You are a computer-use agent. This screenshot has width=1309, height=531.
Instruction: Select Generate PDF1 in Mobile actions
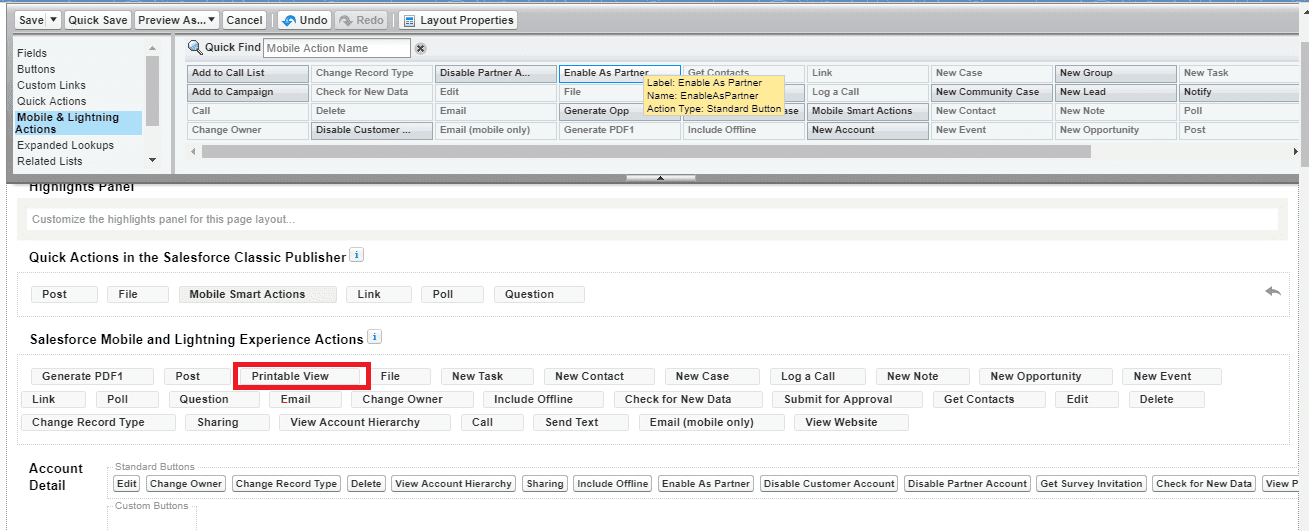92,376
